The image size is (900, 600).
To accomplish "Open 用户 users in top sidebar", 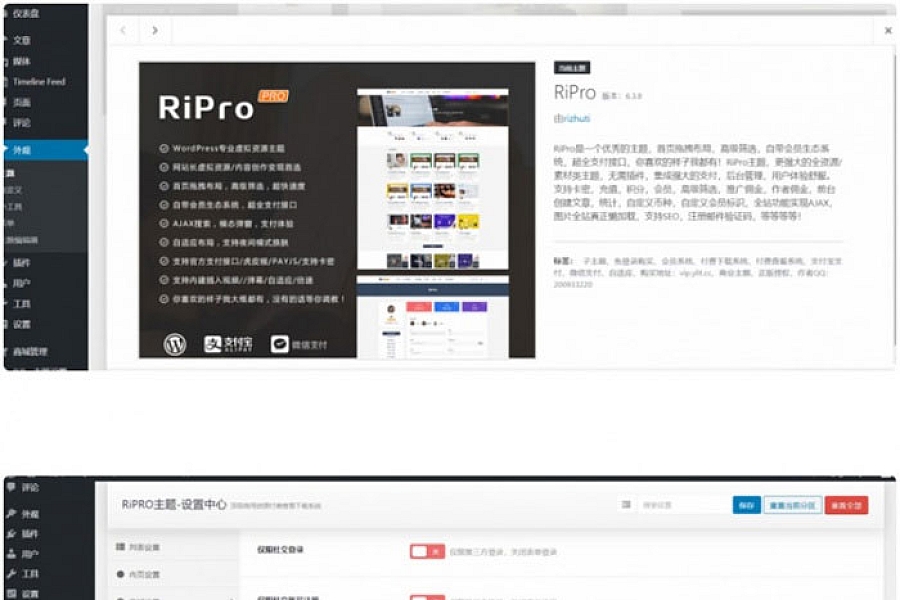I will [x=22, y=284].
